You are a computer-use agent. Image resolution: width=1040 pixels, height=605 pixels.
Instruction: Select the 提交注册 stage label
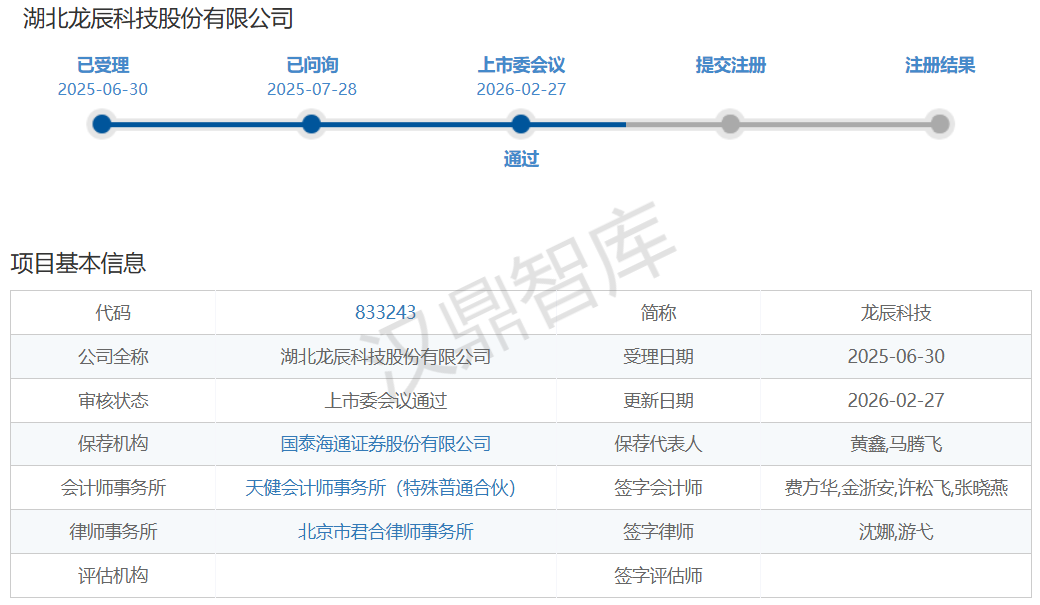(x=730, y=66)
